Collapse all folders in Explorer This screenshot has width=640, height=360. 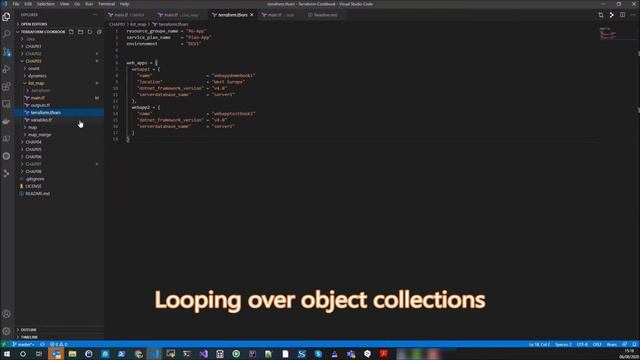coord(99,32)
